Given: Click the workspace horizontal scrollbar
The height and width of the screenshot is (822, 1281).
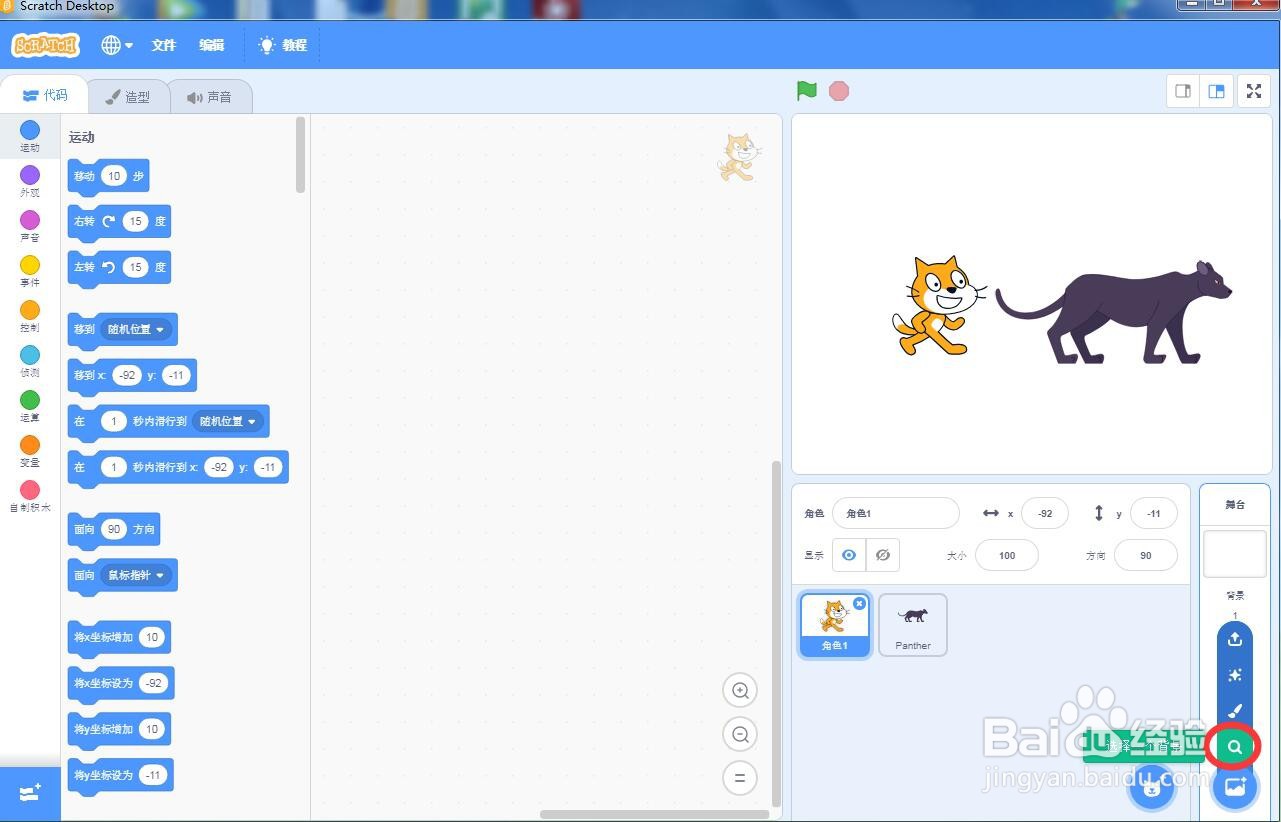Looking at the screenshot, I should pyautogui.click(x=654, y=814).
